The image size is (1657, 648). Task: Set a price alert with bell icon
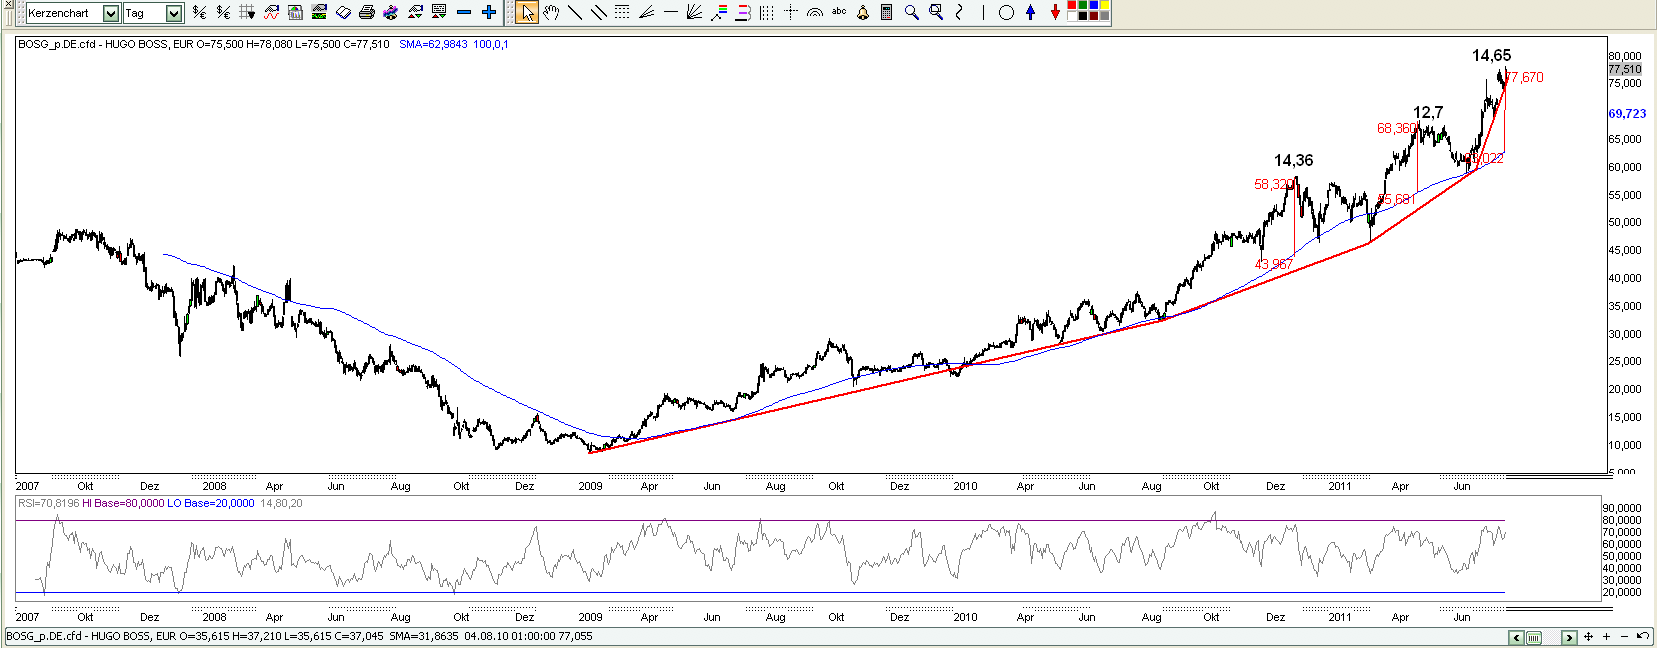click(x=863, y=12)
